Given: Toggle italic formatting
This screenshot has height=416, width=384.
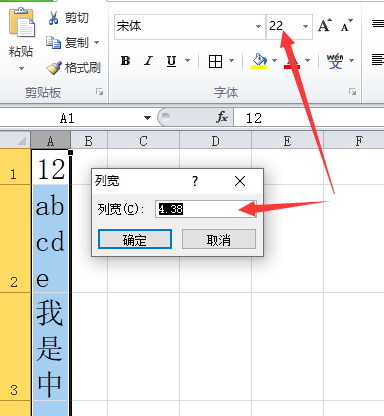Looking at the screenshot, I should click(x=148, y=61).
